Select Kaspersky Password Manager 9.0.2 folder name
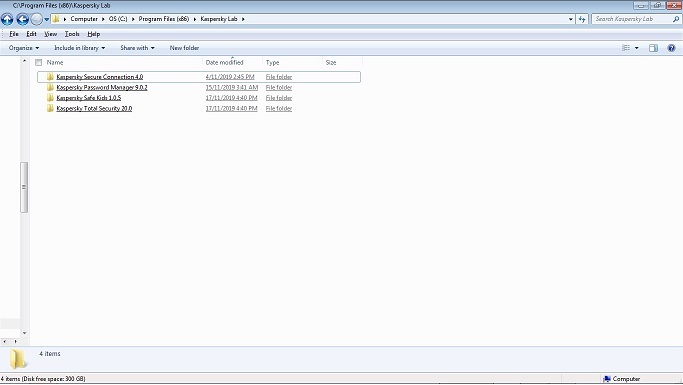 102,88
